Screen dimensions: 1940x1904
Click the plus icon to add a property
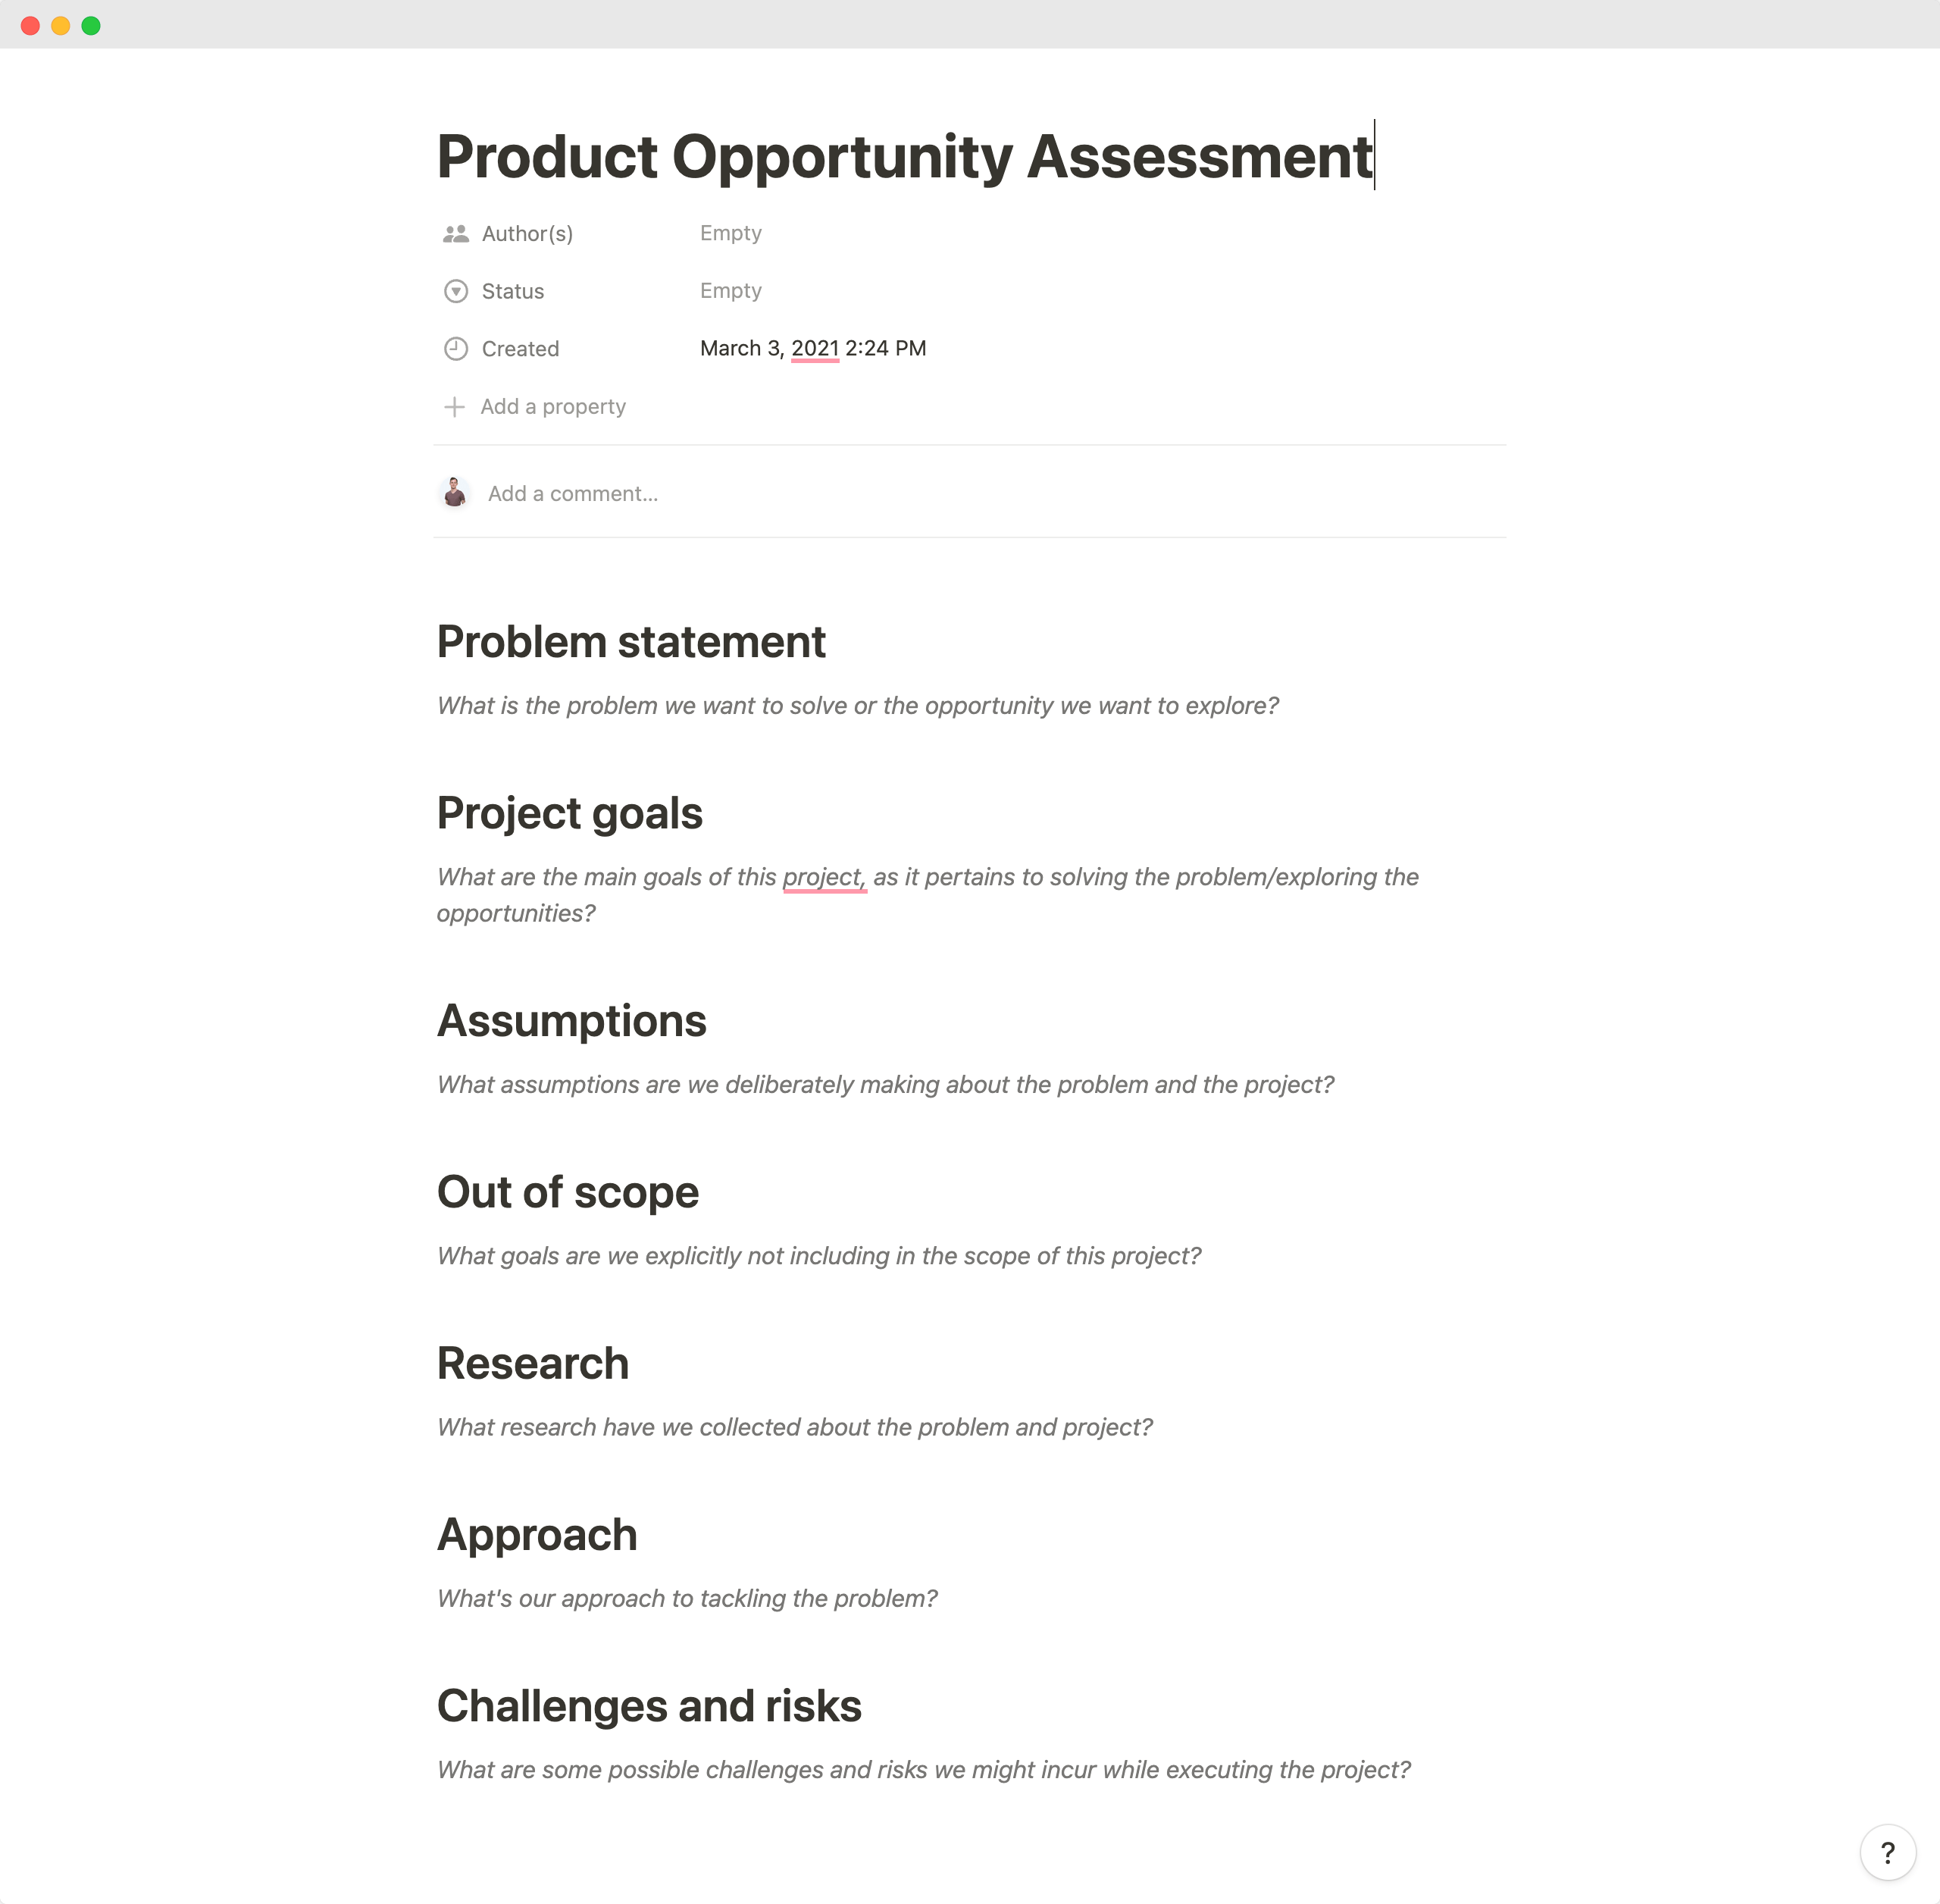455,406
